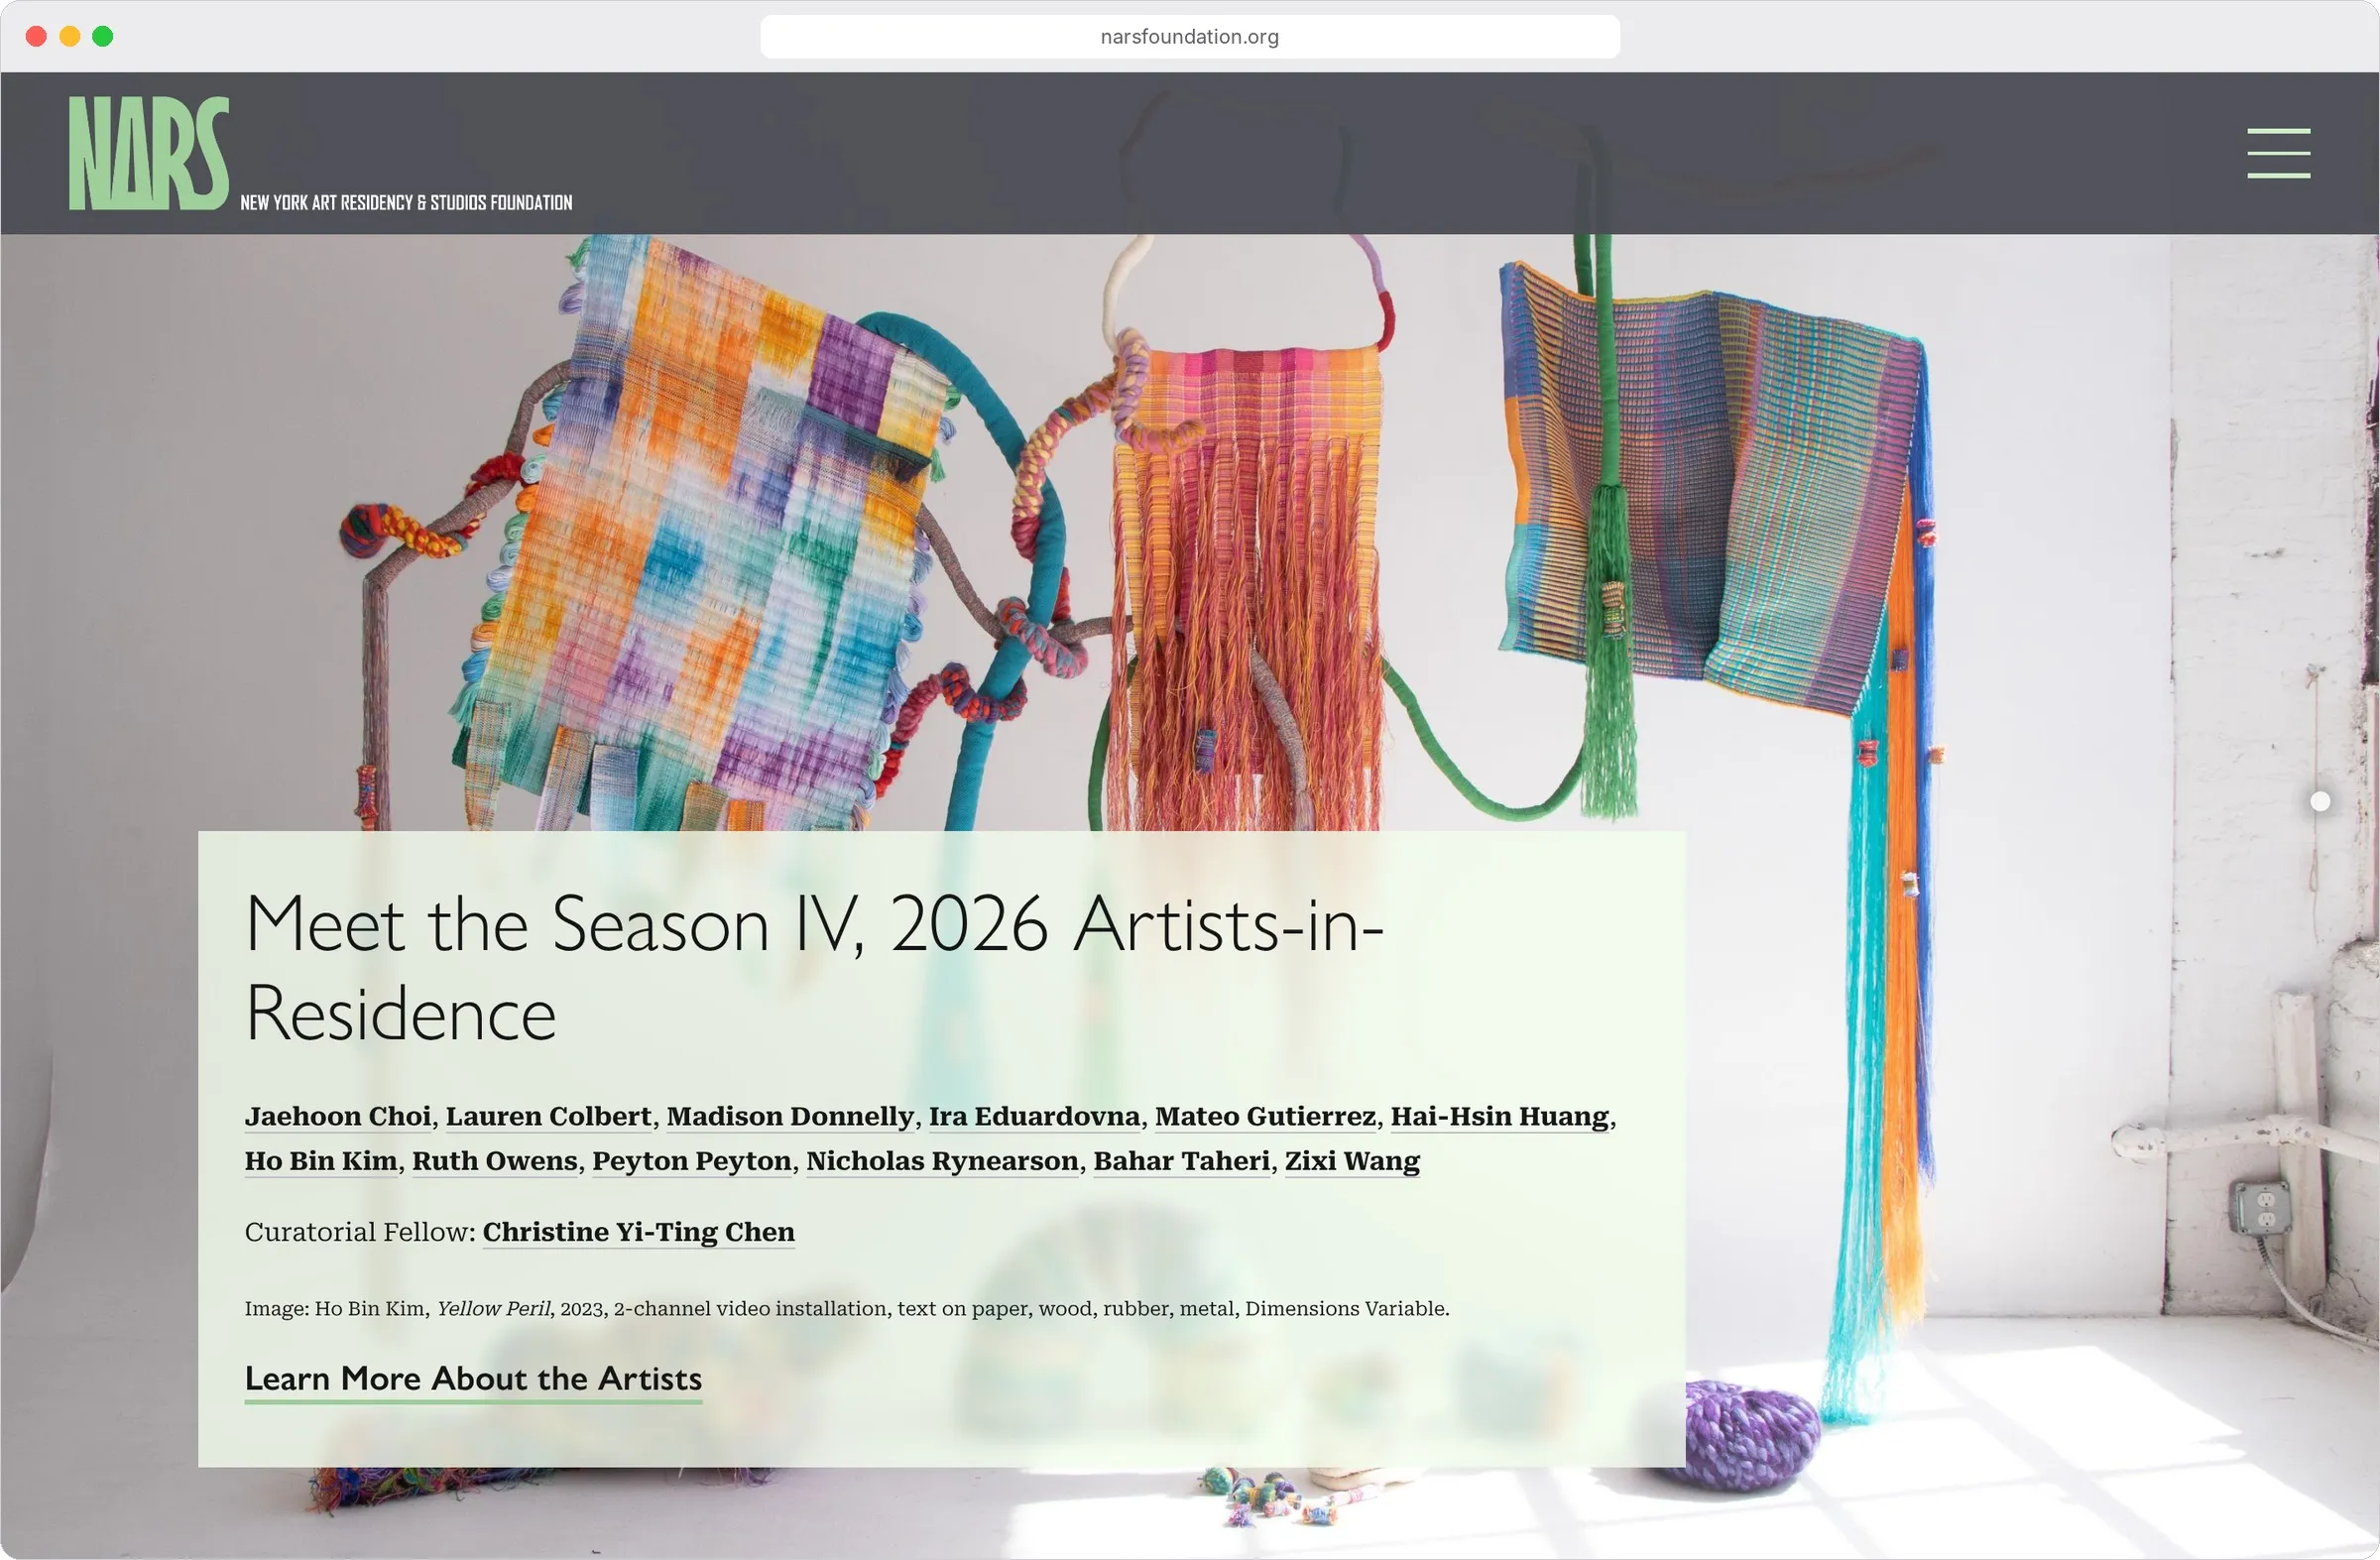The height and width of the screenshot is (1560, 2380).
Task: Open Christine Yi-Ting Chen fellow link
Action: pos(639,1232)
